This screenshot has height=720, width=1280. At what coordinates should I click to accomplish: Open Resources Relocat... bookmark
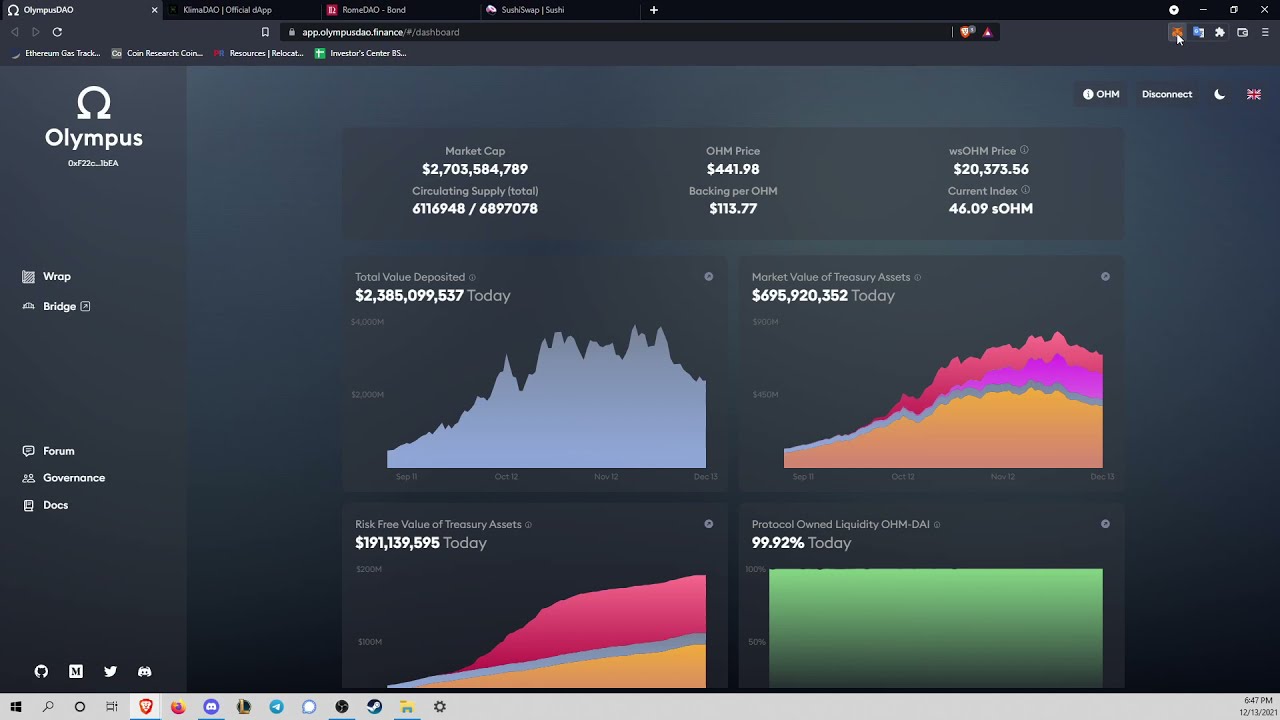[x=259, y=53]
